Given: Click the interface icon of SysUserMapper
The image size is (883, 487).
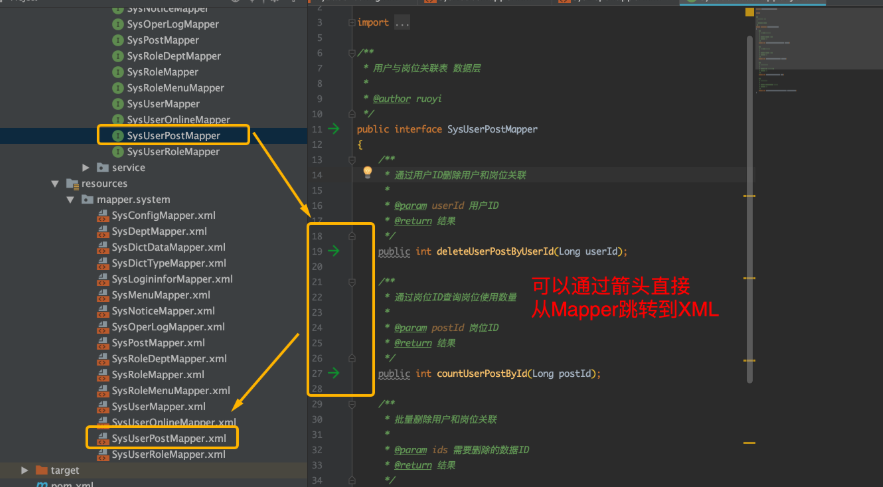Looking at the screenshot, I should 118,104.
